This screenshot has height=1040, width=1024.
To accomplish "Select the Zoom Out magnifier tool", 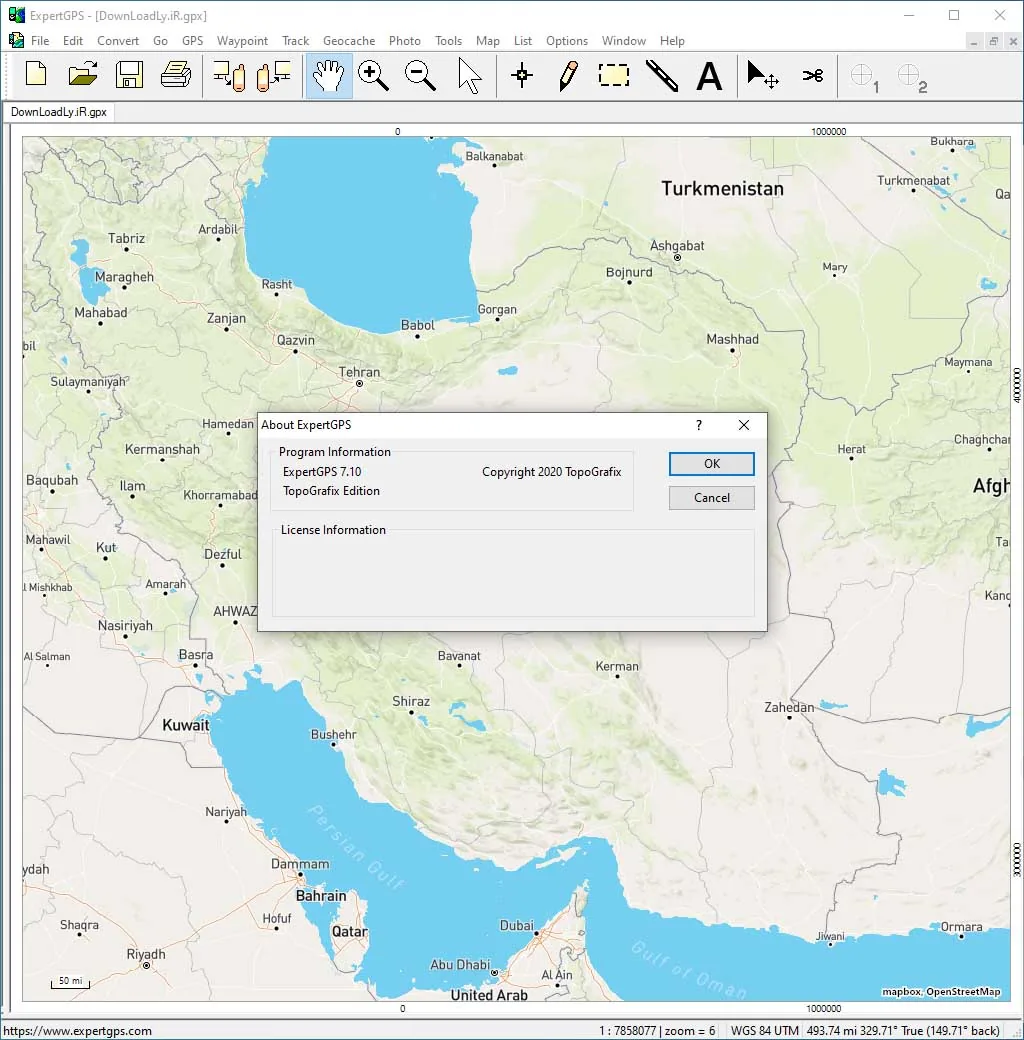I will click(x=420, y=75).
